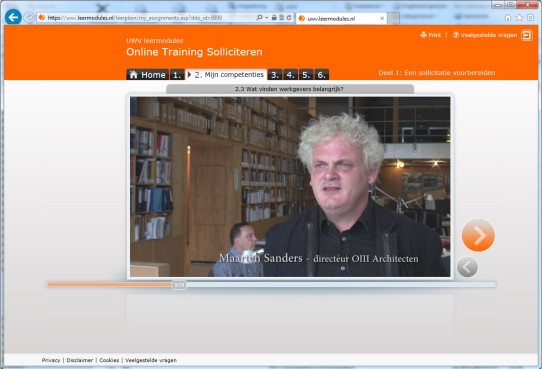This screenshot has height=369, width=542.
Task: Click the browser forward arrow button
Action: pos(29,17)
